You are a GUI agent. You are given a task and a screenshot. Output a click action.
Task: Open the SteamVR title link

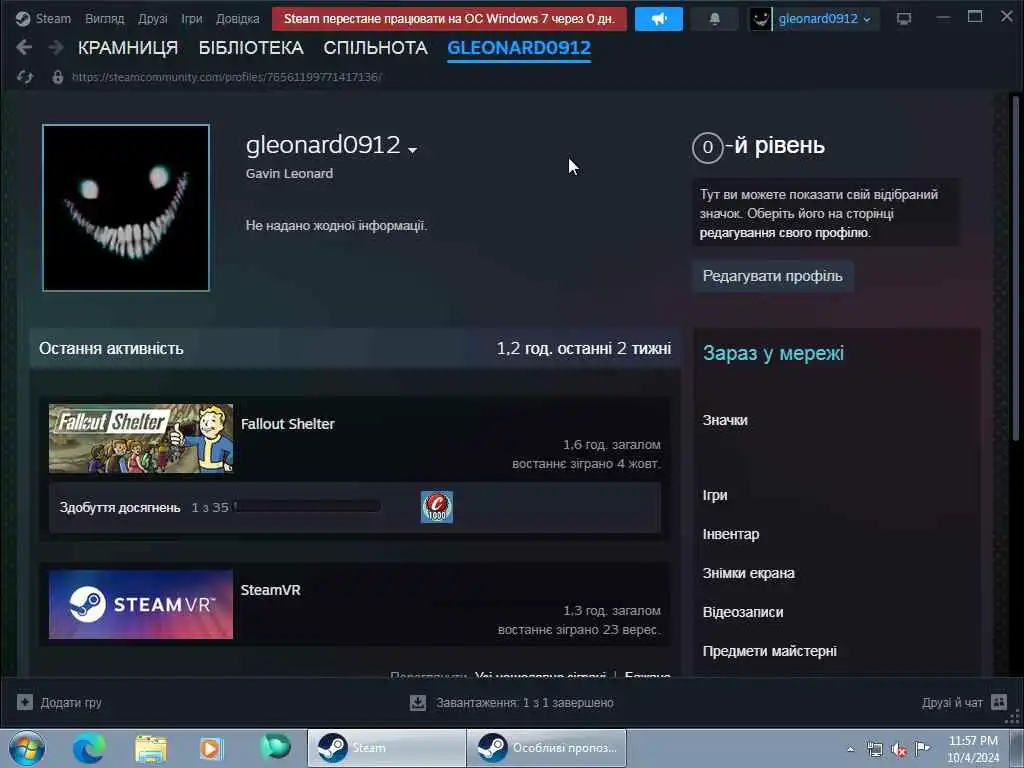[x=270, y=590]
